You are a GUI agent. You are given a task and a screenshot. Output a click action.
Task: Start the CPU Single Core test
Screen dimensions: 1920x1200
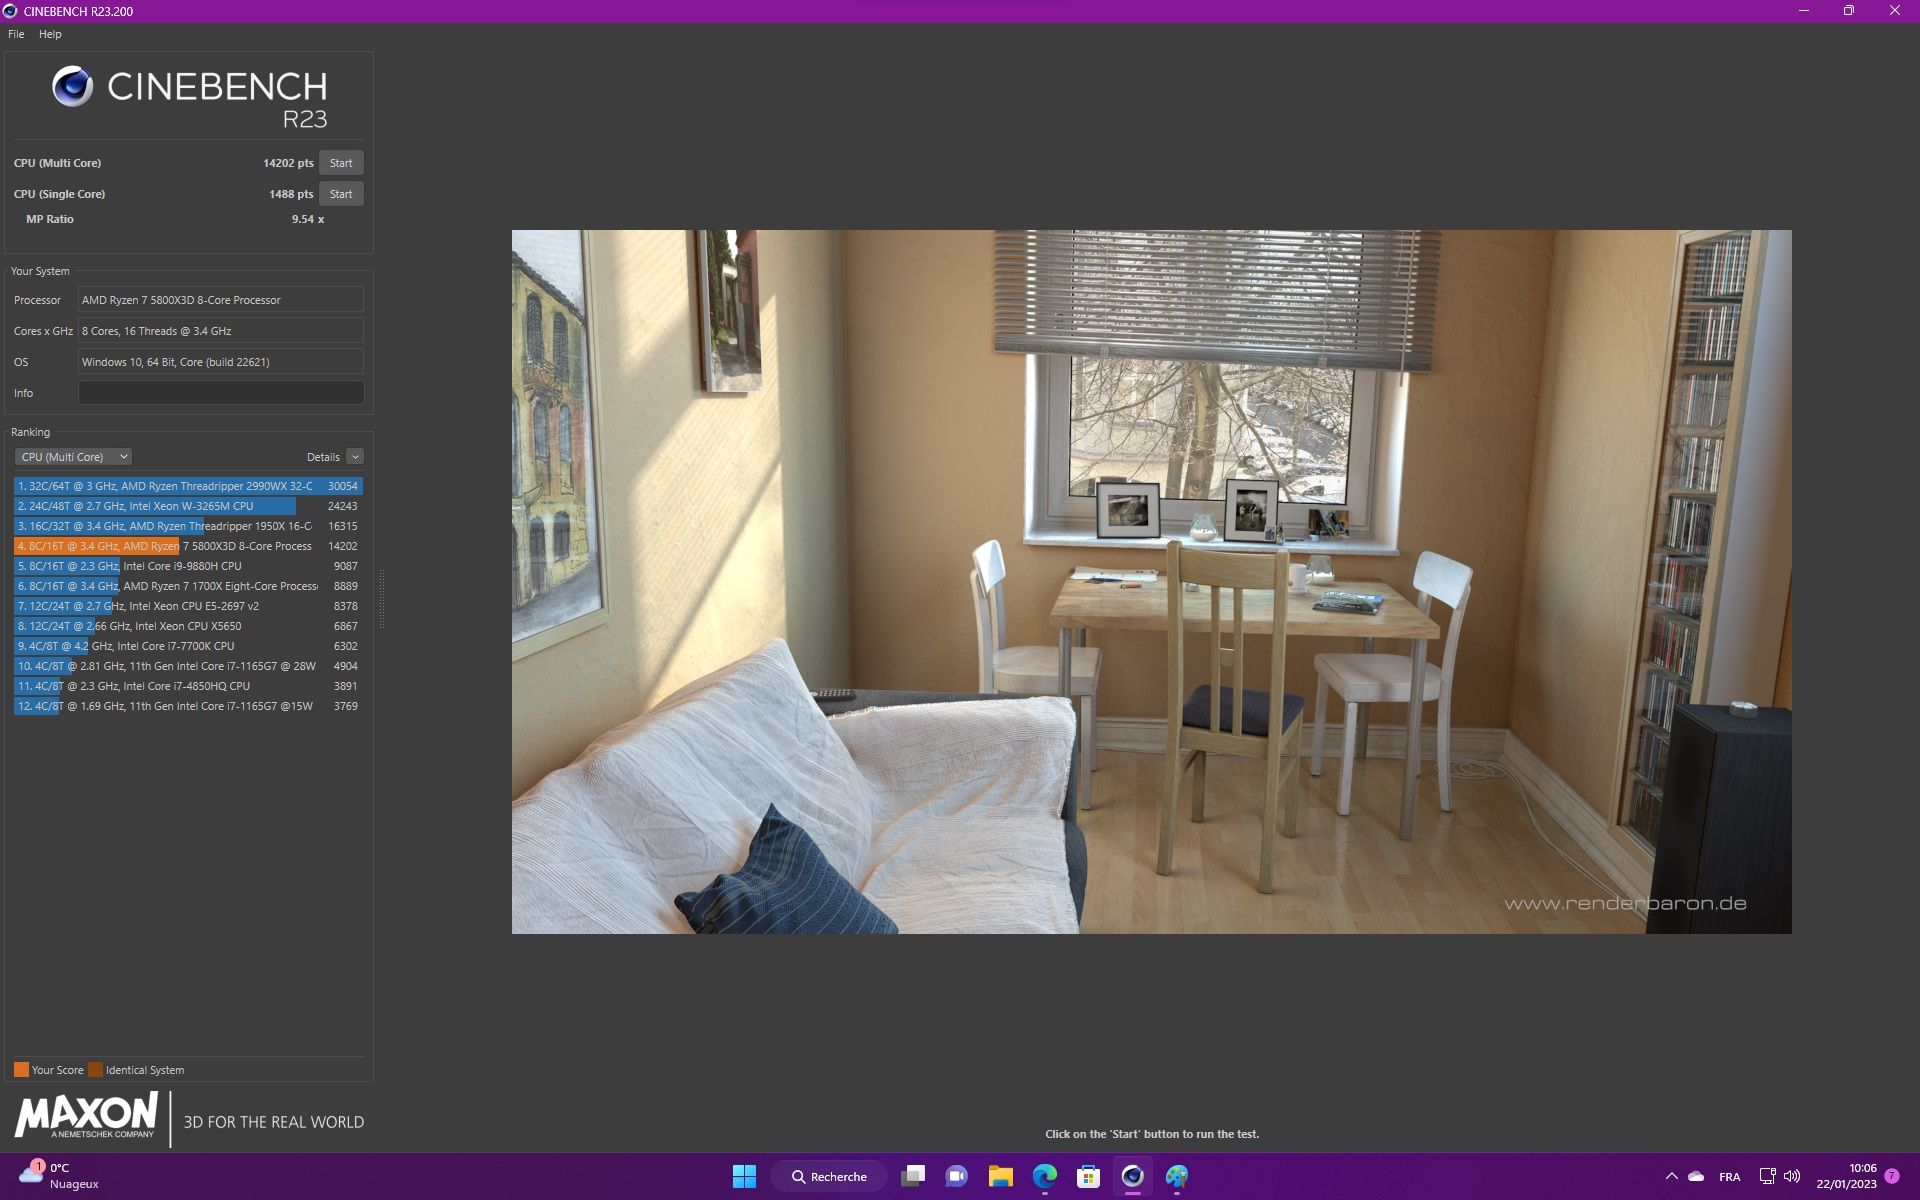coord(341,194)
